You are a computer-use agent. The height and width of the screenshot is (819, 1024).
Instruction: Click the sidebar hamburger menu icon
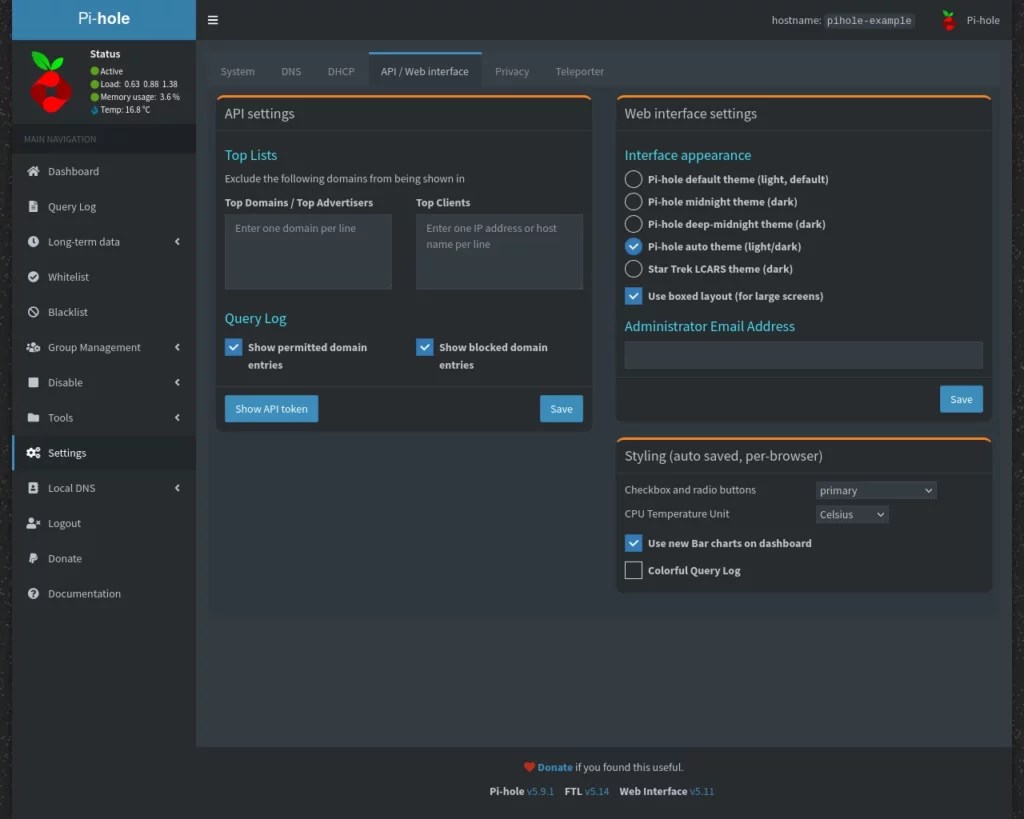(x=213, y=18)
